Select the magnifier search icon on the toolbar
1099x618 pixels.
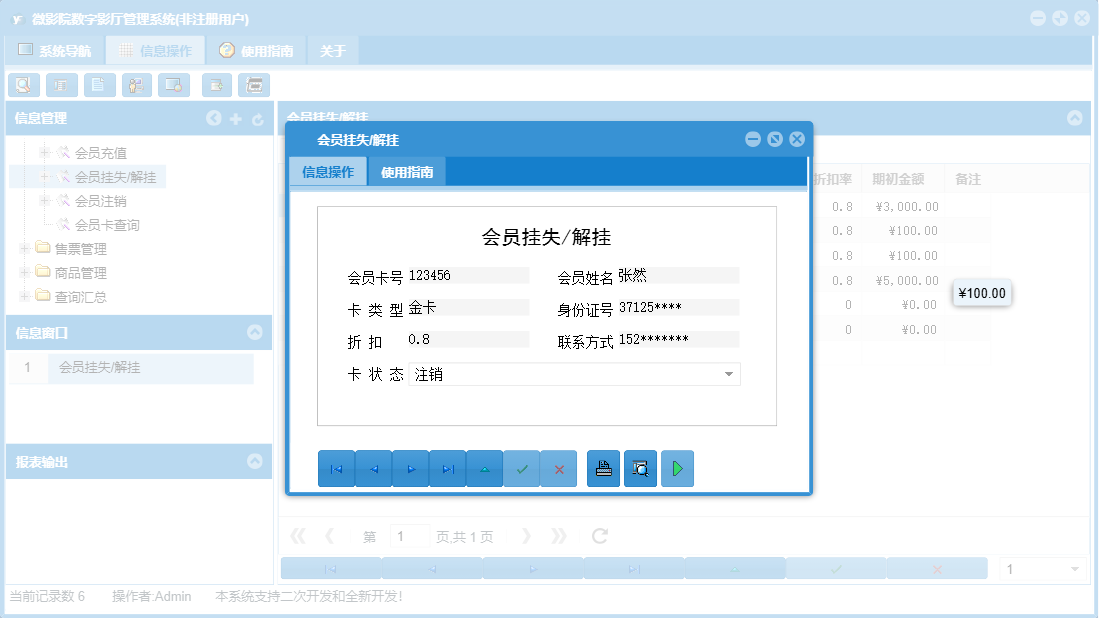23,85
